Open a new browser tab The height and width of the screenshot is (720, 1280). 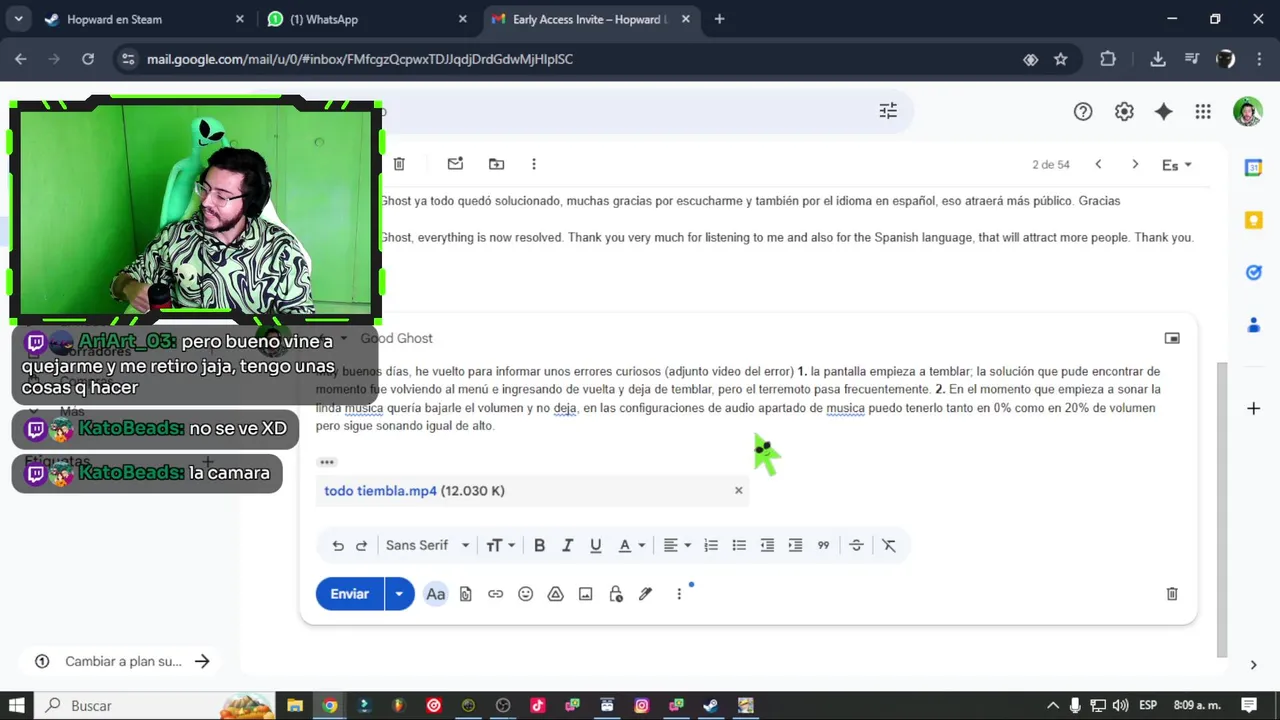(x=719, y=19)
